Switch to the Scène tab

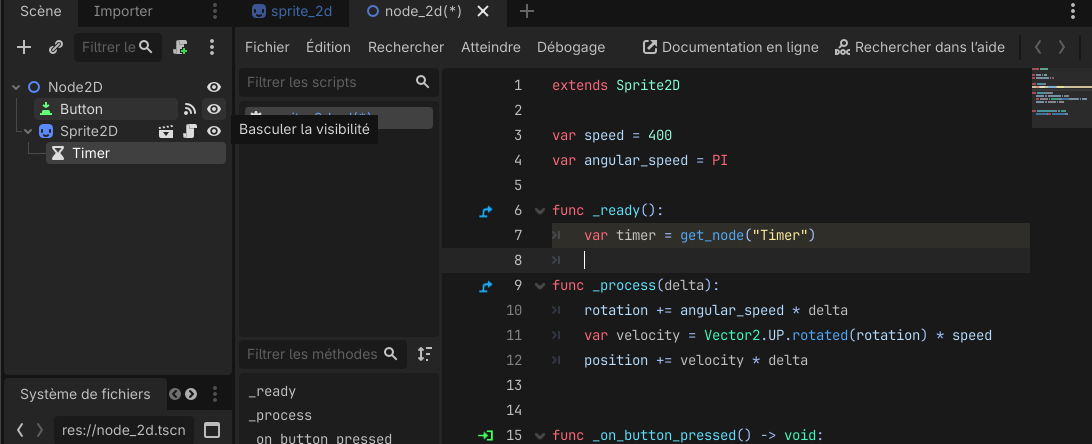coord(40,11)
